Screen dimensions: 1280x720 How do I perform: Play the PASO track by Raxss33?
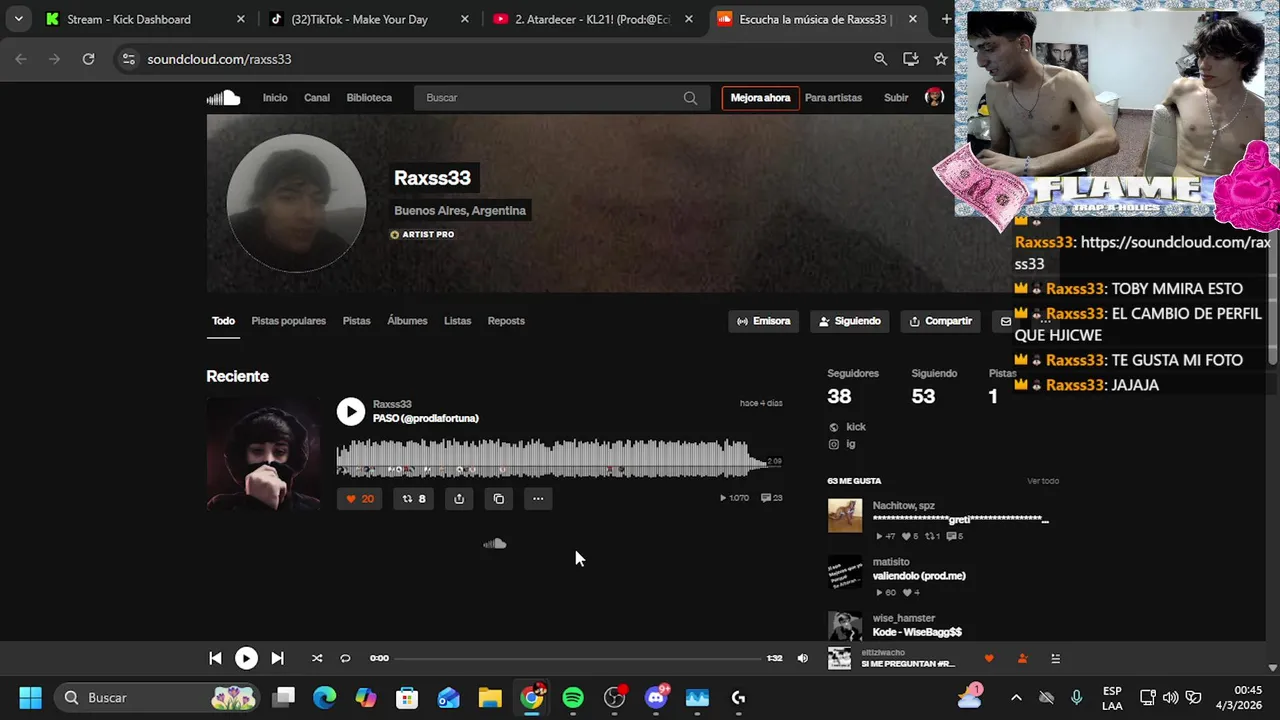350,411
